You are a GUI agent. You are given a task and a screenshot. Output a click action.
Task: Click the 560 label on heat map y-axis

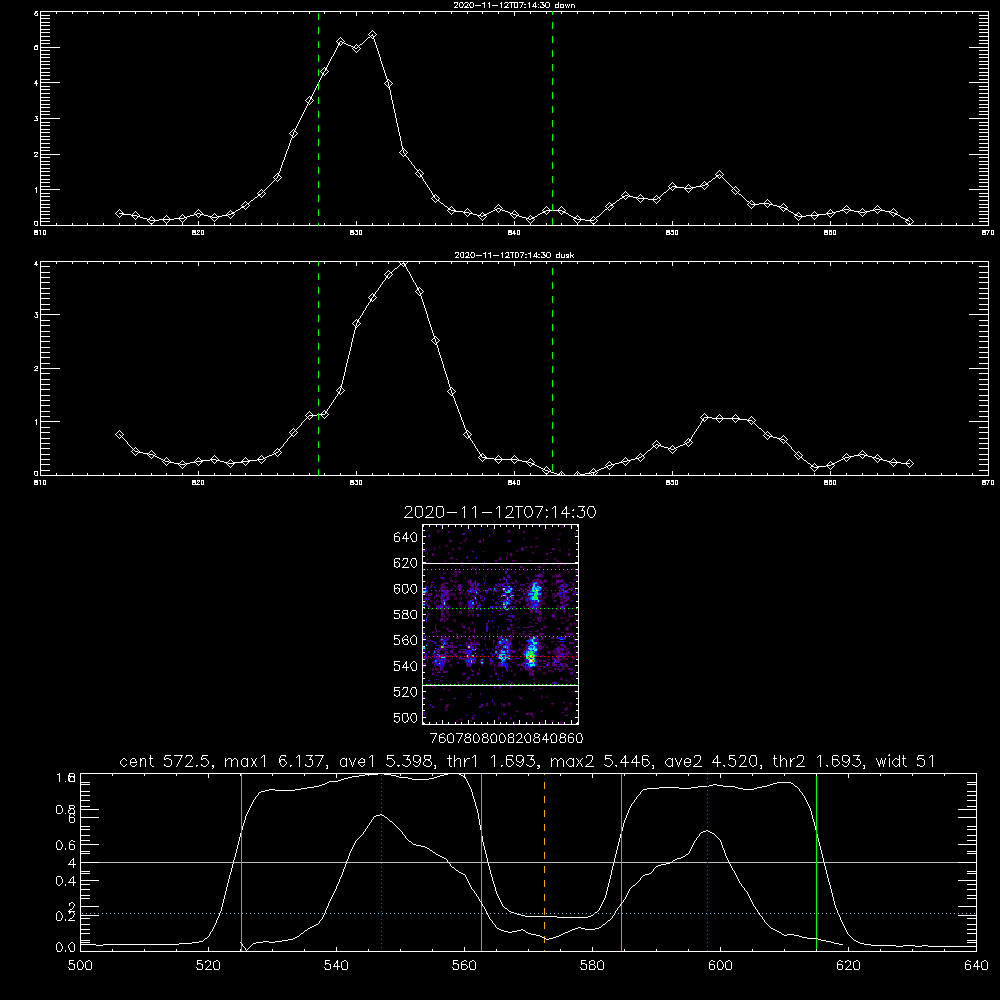tap(406, 640)
